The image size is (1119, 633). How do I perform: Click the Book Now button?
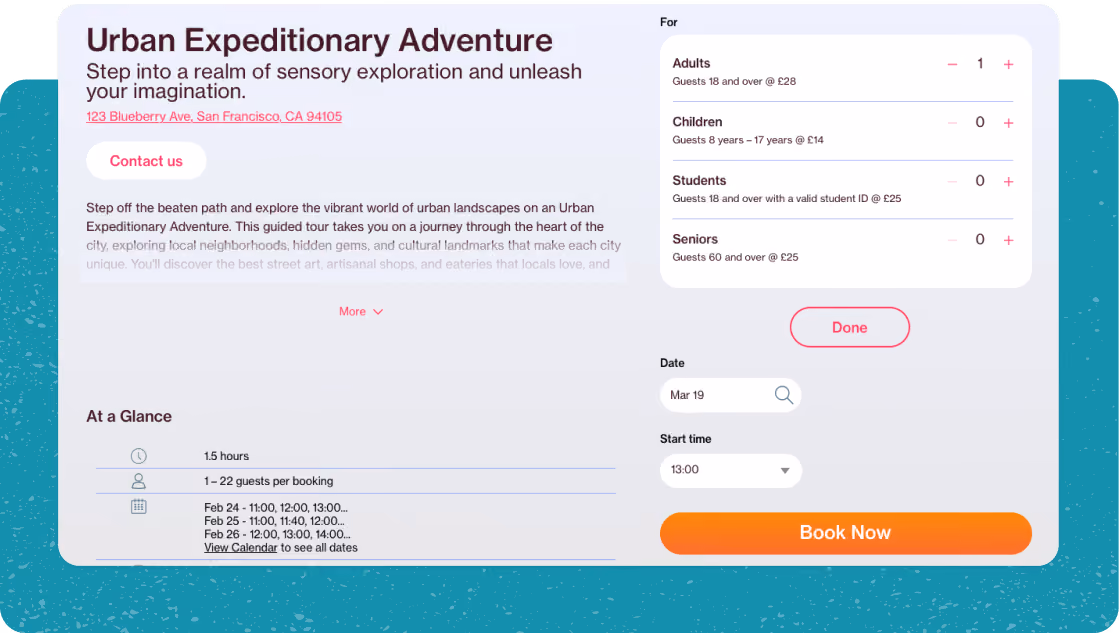pos(846,533)
